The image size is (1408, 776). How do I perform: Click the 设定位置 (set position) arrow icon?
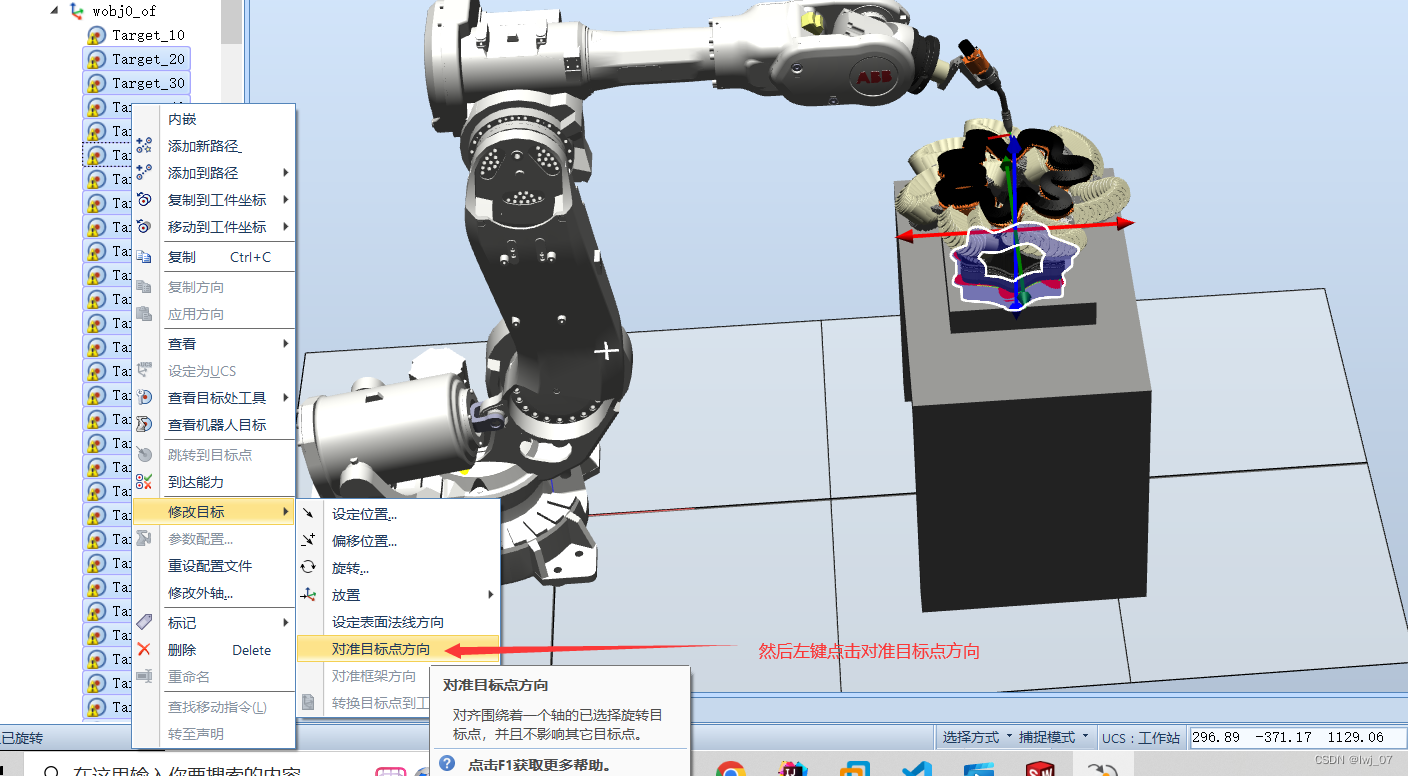point(308,514)
